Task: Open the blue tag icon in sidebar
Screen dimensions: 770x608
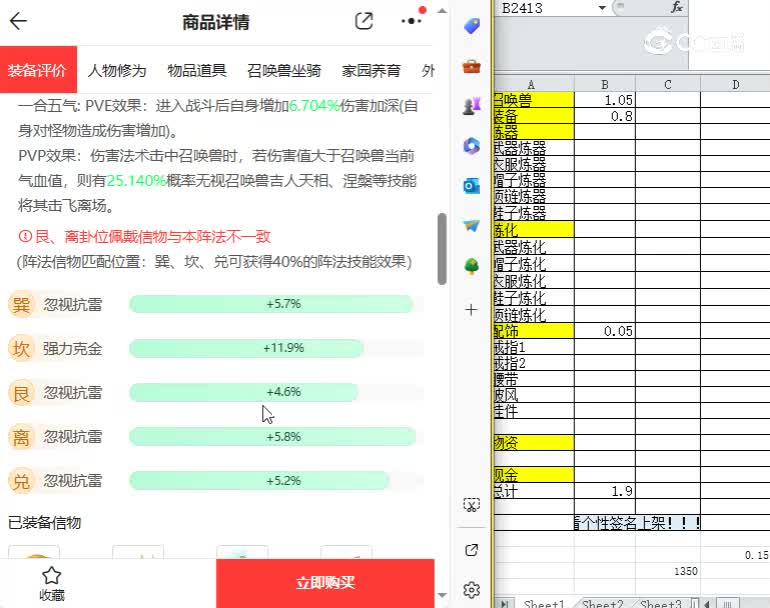Action: point(471,26)
